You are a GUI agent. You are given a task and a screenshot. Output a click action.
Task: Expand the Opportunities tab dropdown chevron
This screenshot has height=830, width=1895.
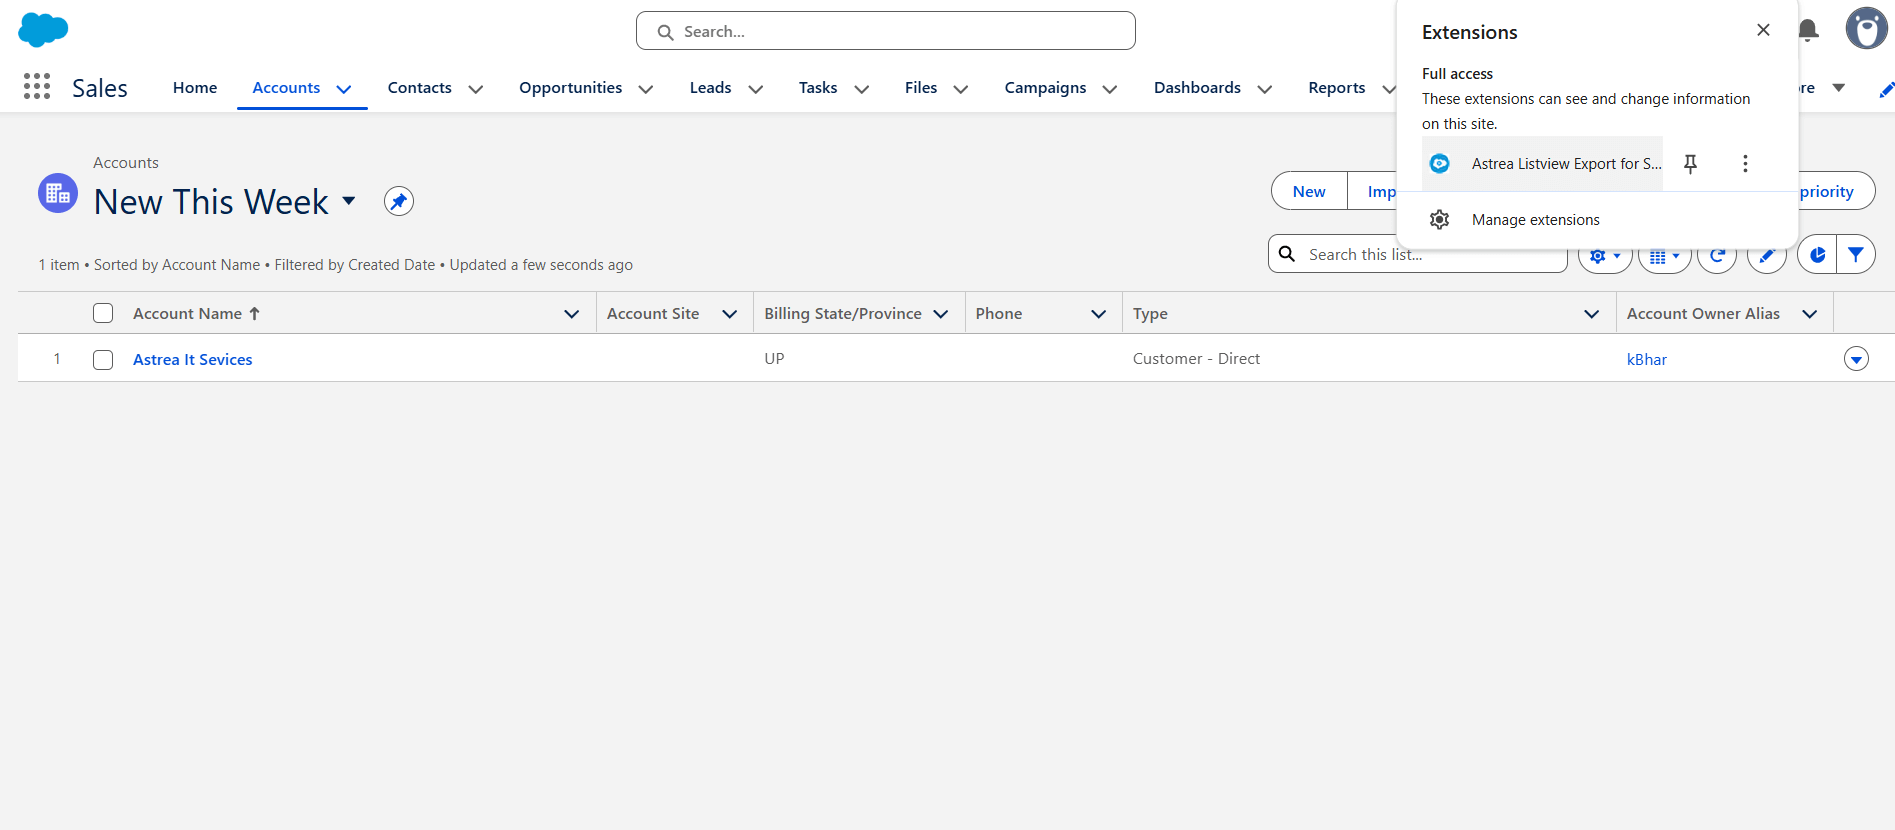point(646,89)
